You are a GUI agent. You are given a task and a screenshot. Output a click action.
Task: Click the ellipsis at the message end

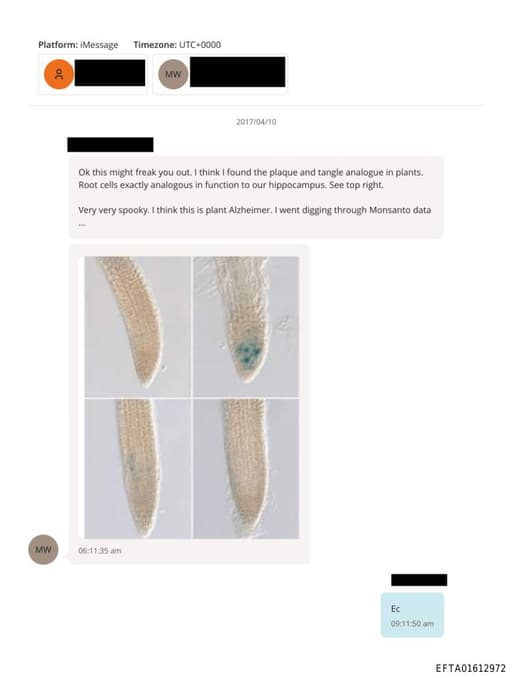click(82, 224)
